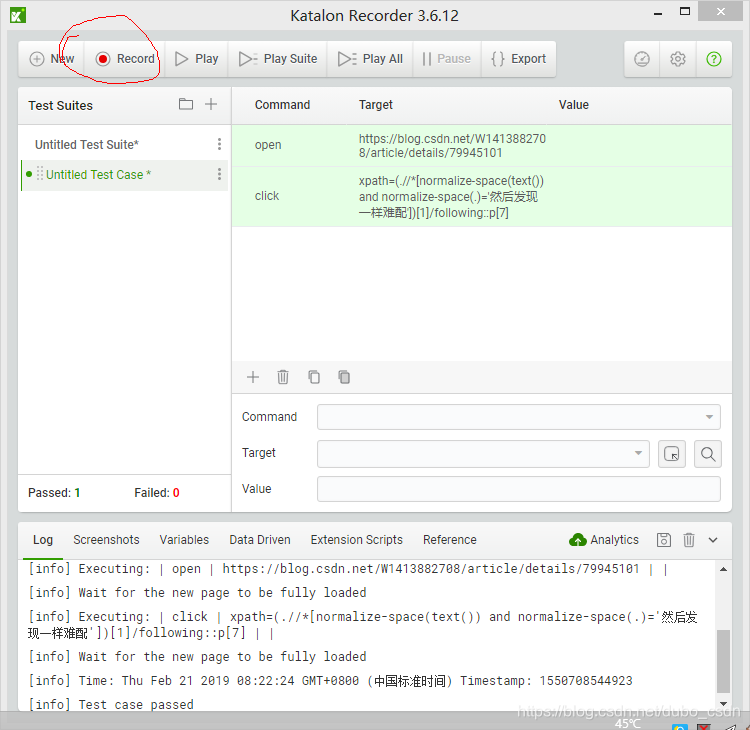Switch to the Data Driven tab
750x730 pixels.
pos(260,540)
